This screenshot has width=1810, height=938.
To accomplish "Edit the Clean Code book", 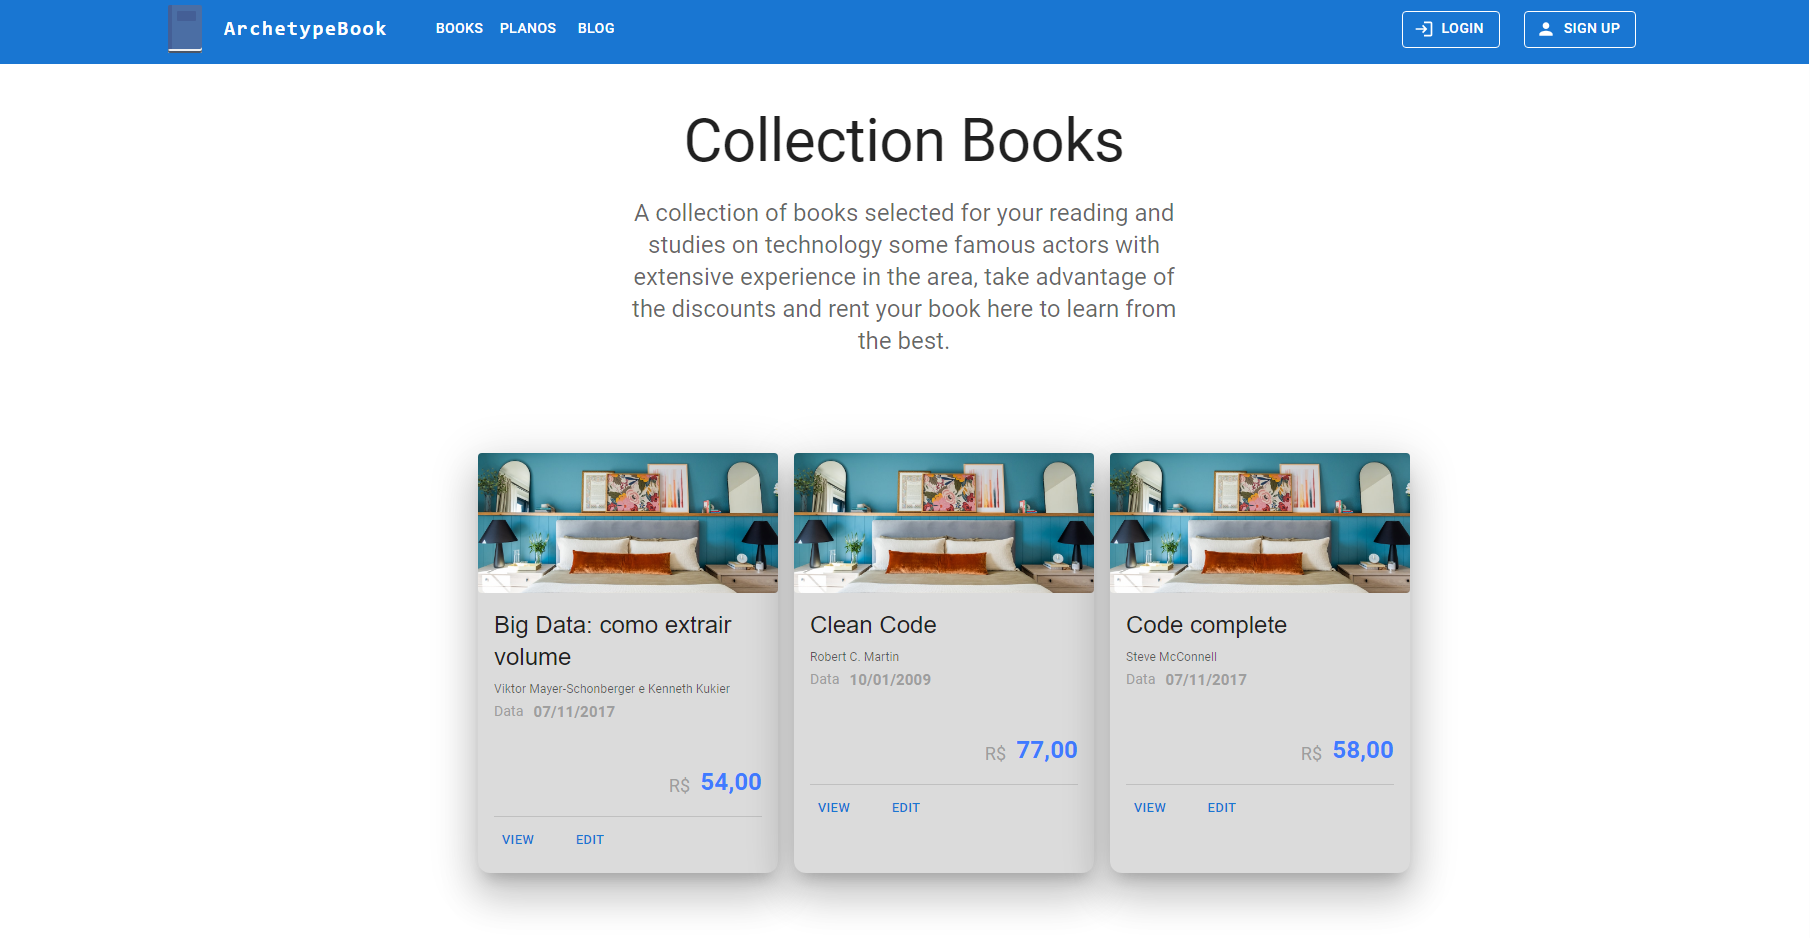I will pyautogui.click(x=906, y=808).
